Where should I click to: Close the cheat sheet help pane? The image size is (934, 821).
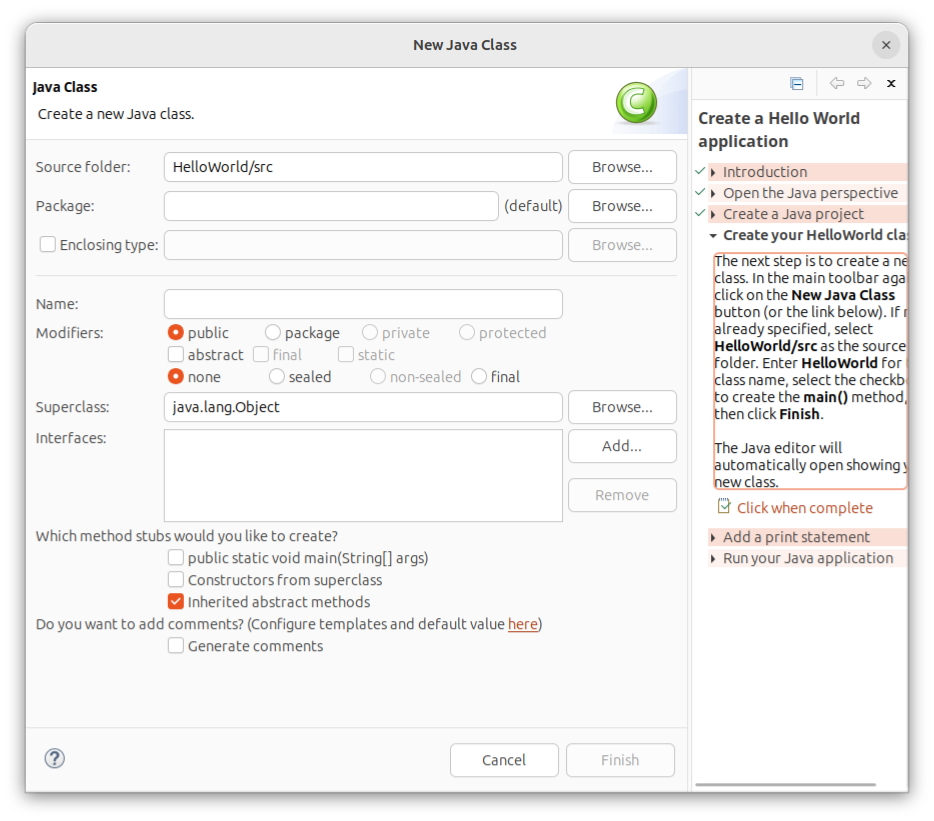(x=891, y=83)
